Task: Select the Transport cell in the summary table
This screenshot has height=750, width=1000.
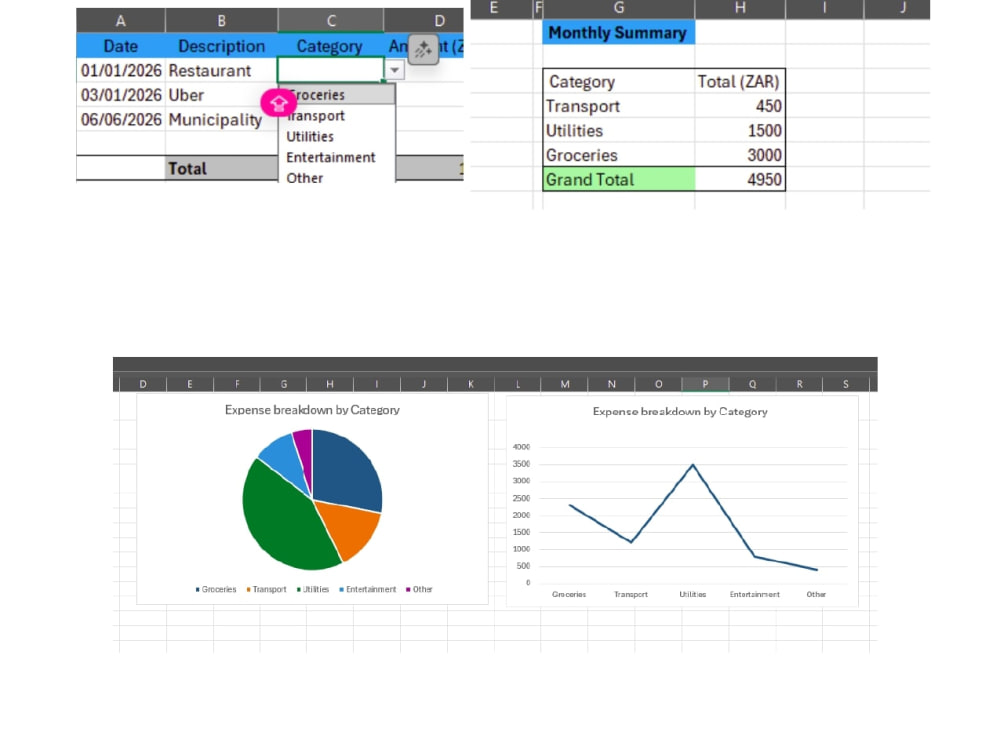Action: pos(619,106)
